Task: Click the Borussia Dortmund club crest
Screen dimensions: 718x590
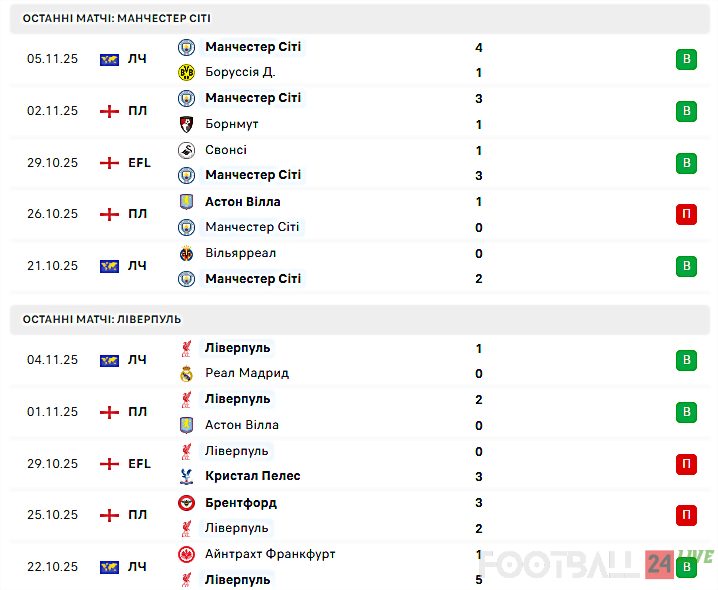Action: (x=186, y=72)
